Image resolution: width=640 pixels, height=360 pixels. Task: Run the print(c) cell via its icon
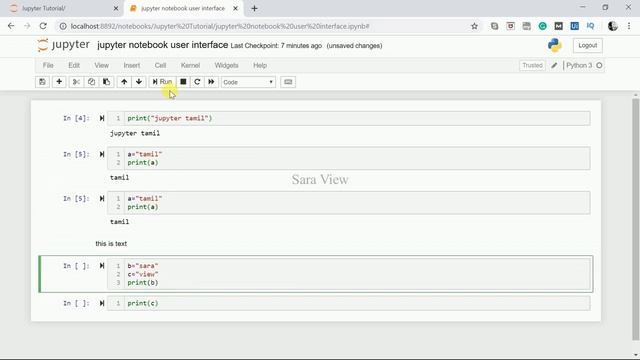tap(102, 303)
